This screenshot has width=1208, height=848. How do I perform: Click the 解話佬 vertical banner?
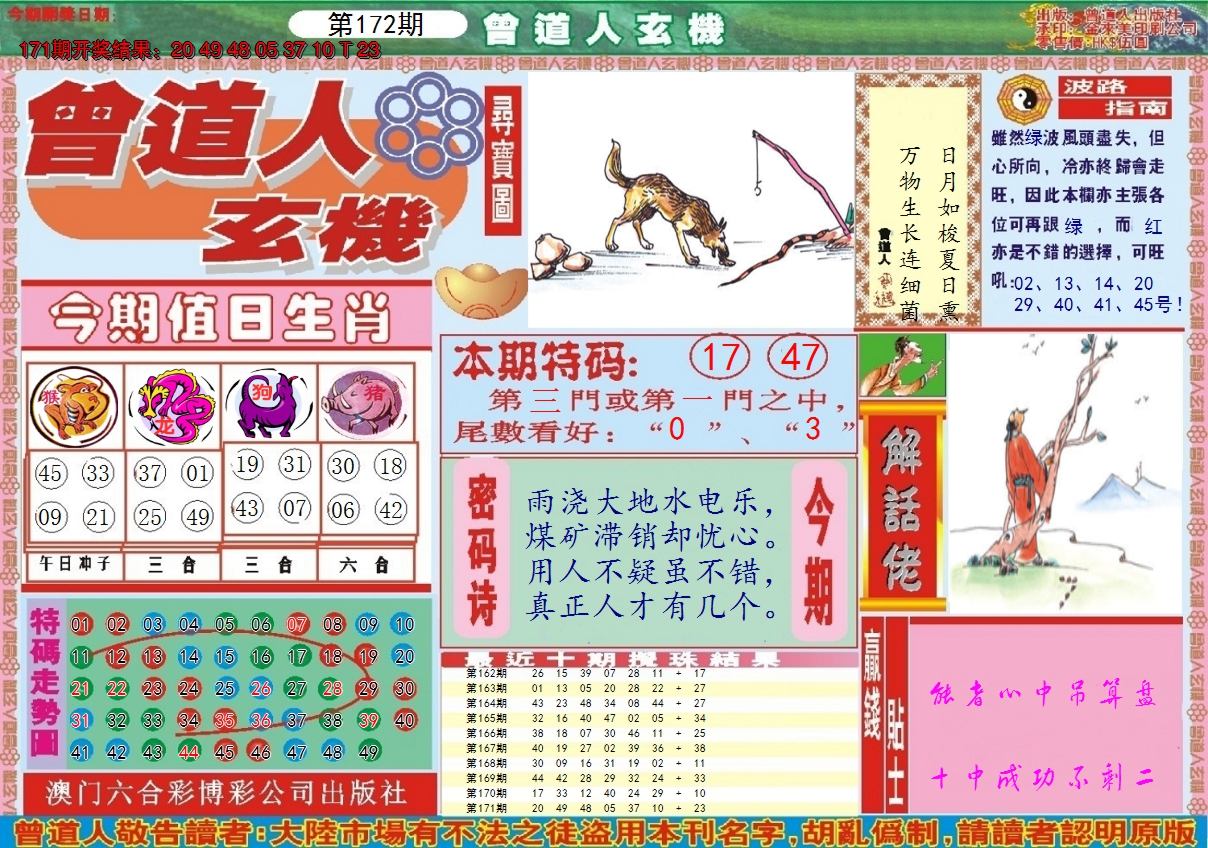tap(901, 505)
